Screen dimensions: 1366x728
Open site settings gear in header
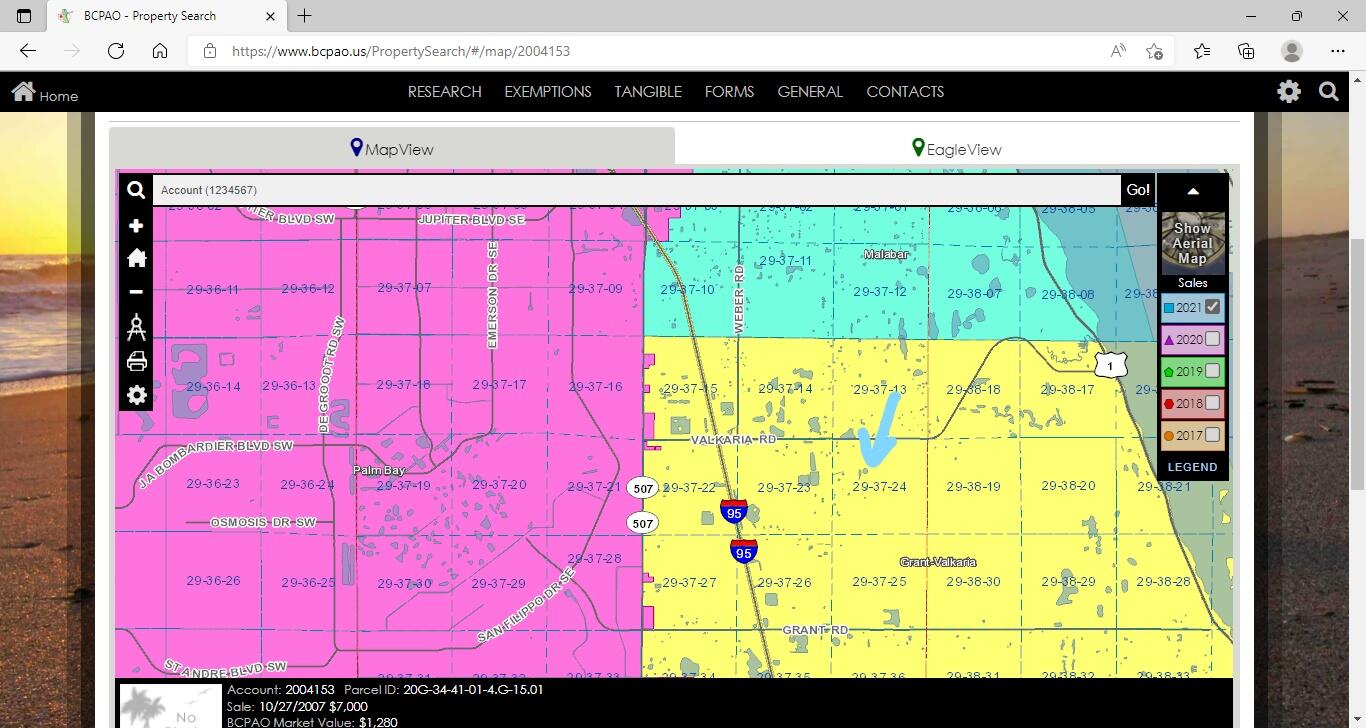pyautogui.click(x=1288, y=92)
